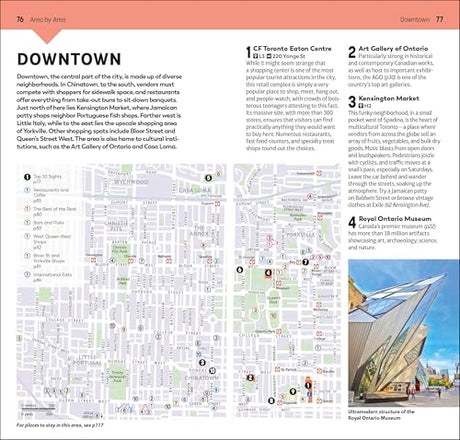Select black map marker 2 near Art Gallery
Screen dimensions: 460x440
pos(250,378)
